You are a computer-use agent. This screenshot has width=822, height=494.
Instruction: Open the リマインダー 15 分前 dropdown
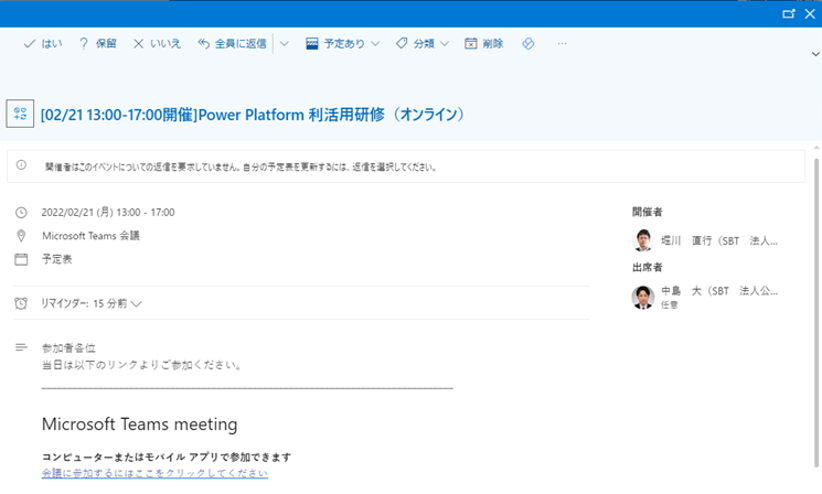(x=91, y=304)
